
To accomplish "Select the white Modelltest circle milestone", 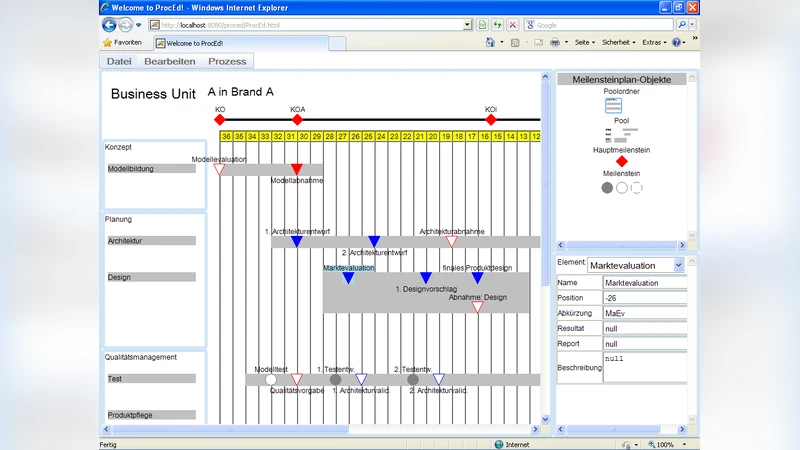I will (x=271, y=380).
